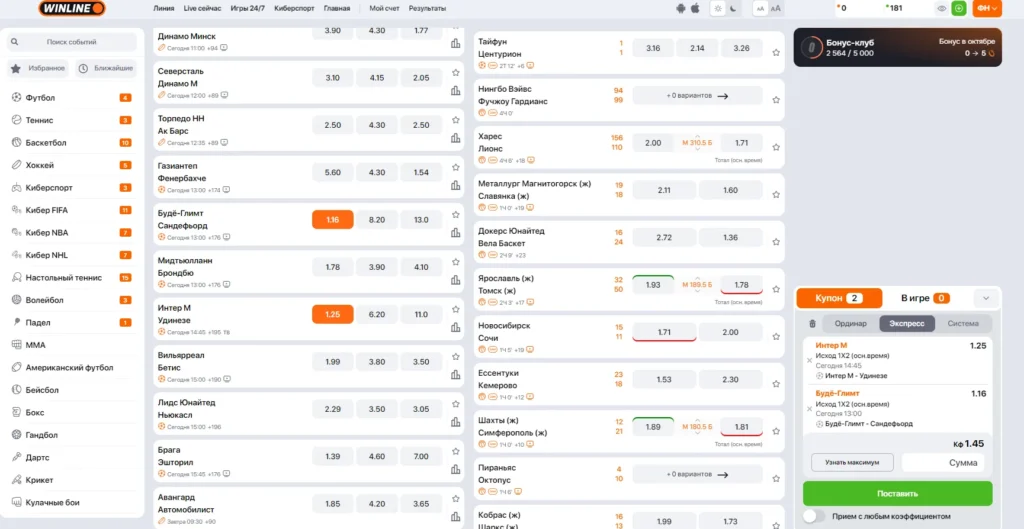Image resolution: width=1024 pixels, height=529 pixels.
Task: Select Настольный теннис in the sidebar
Action: coord(72,278)
